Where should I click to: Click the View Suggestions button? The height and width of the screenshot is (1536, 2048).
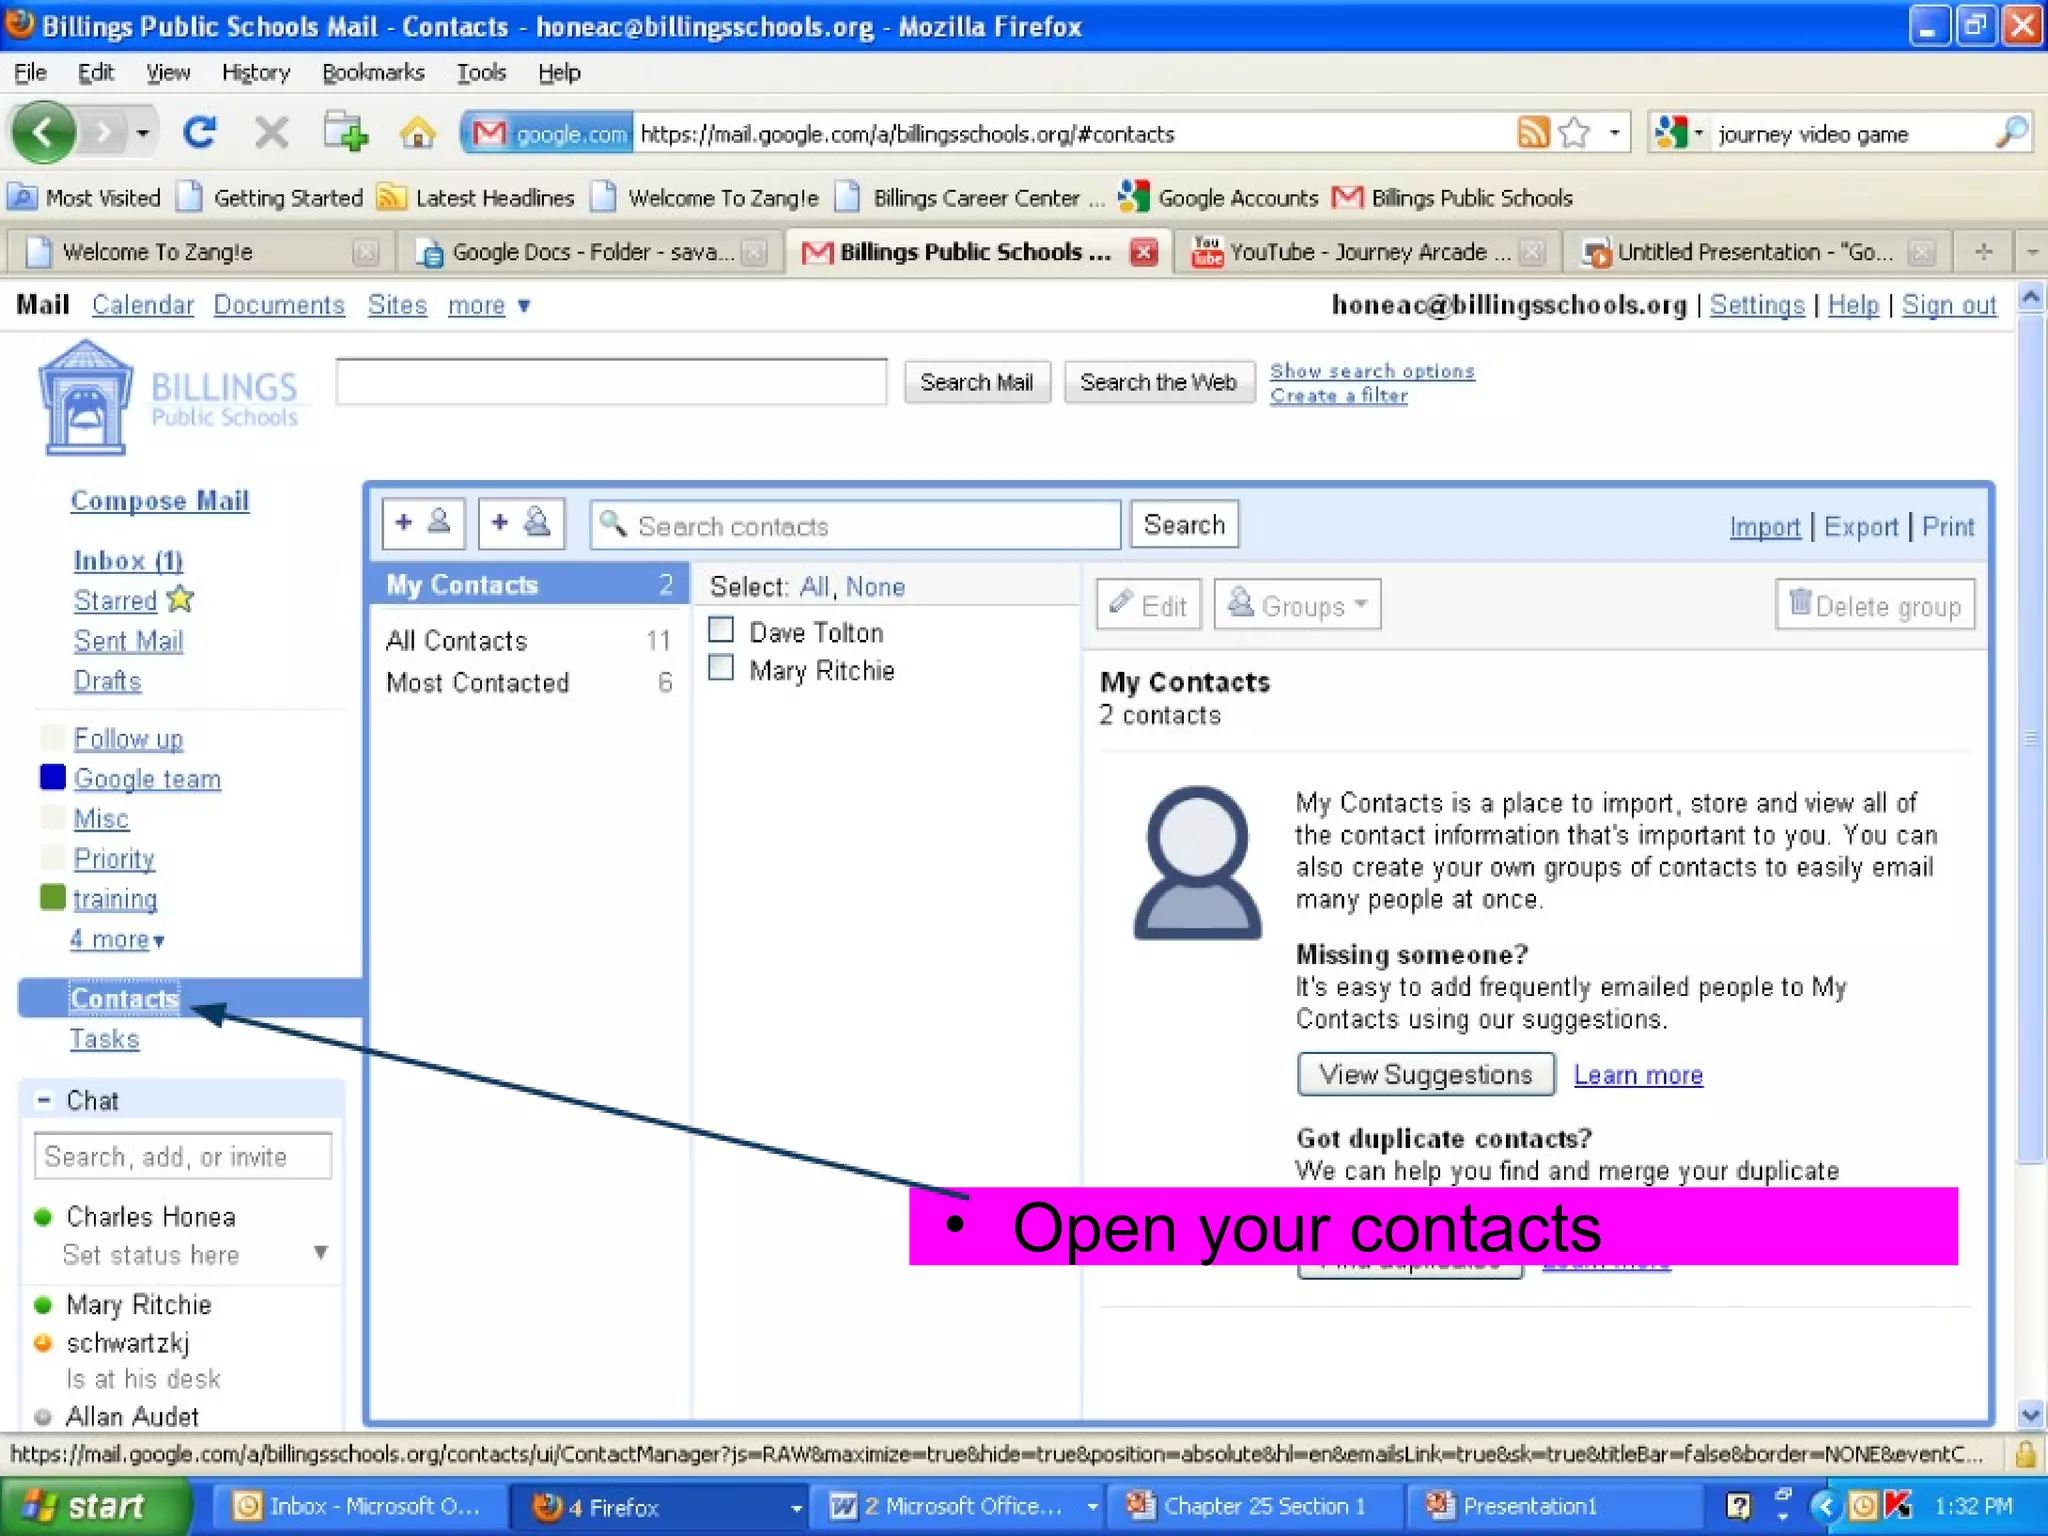1425,1074
